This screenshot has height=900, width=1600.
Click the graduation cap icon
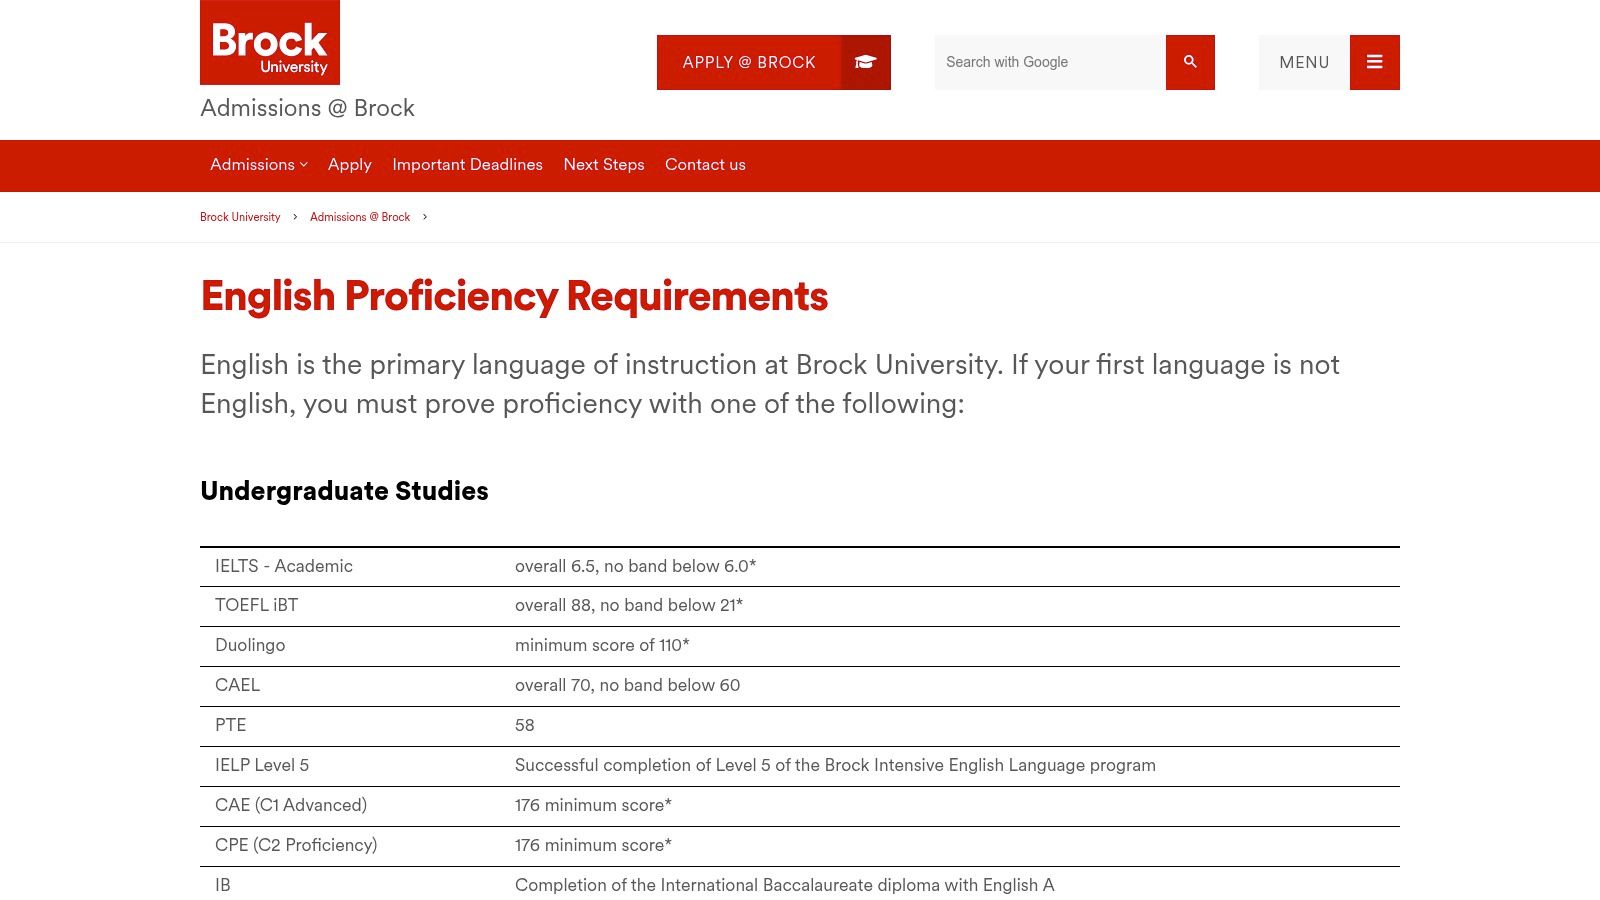(866, 62)
